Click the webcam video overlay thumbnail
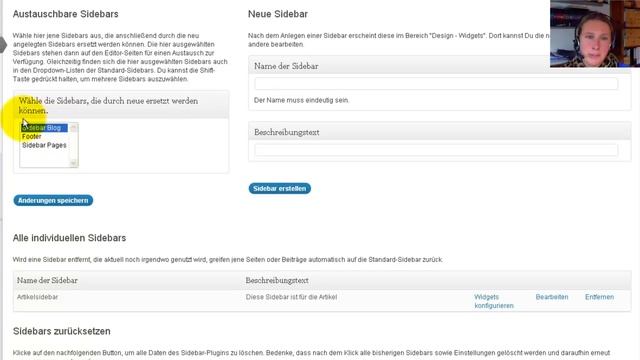The image size is (640, 360). click(595, 33)
